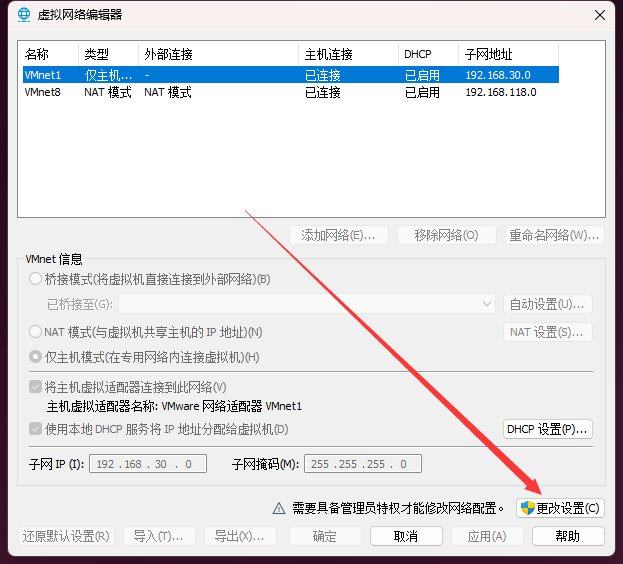Screen dimensions: 623x564
Task: Sort by 外部连接 column header
Action: pyautogui.click(x=219, y=54)
